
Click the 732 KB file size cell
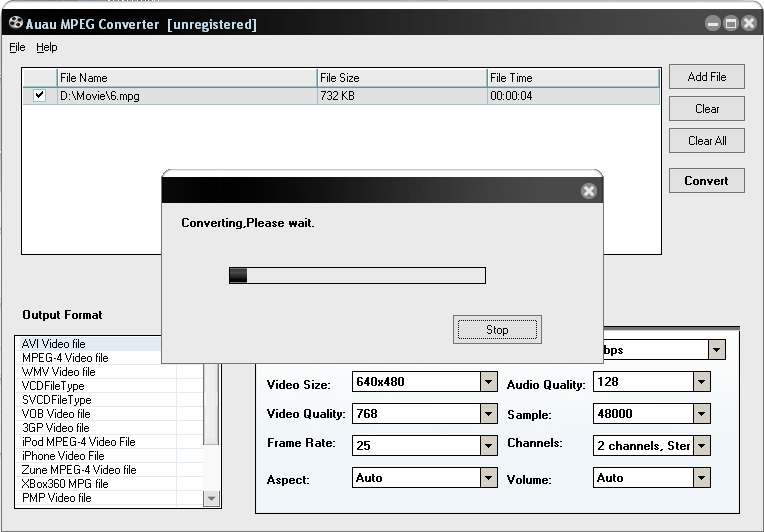click(x=402, y=96)
